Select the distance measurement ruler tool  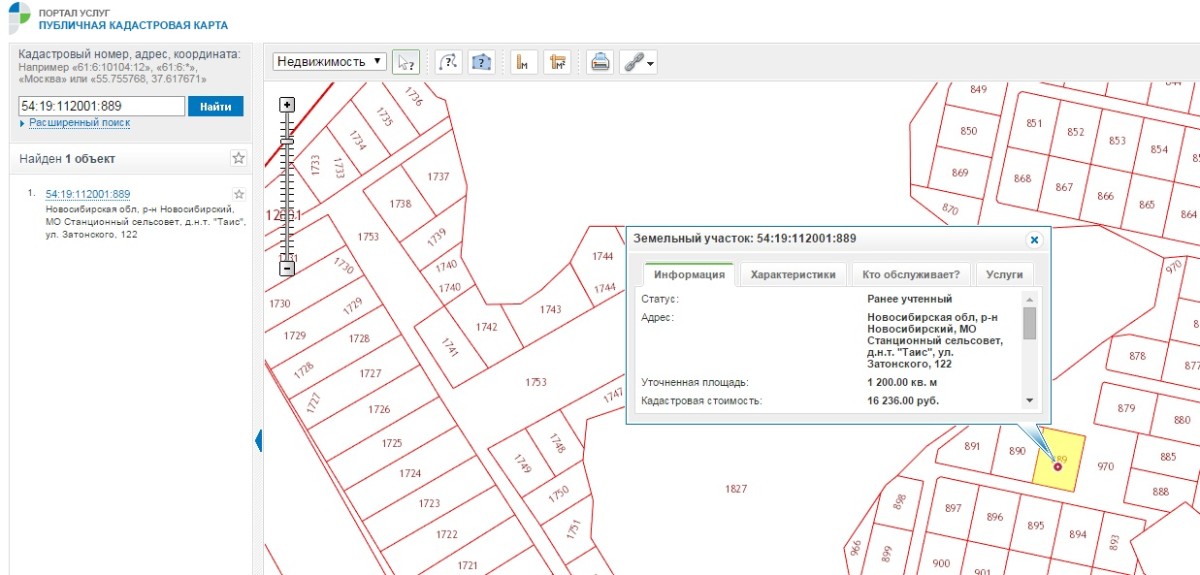pyautogui.click(x=521, y=62)
